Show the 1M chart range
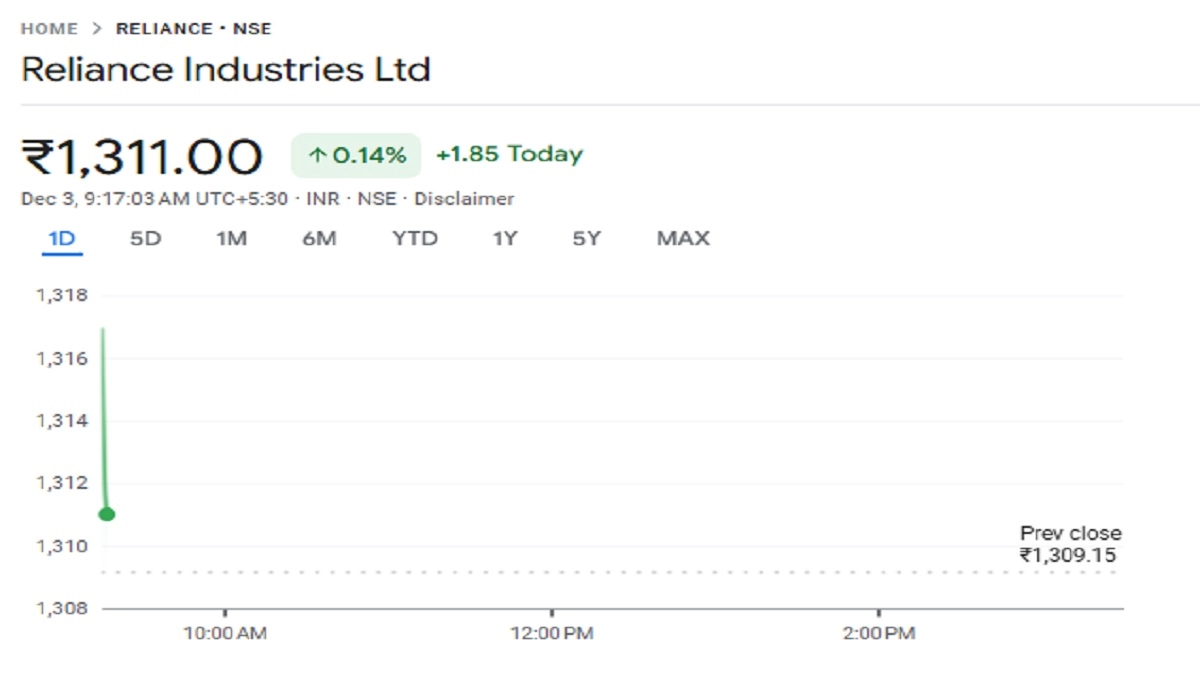The height and width of the screenshot is (675, 1200). pyautogui.click(x=232, y=238)
